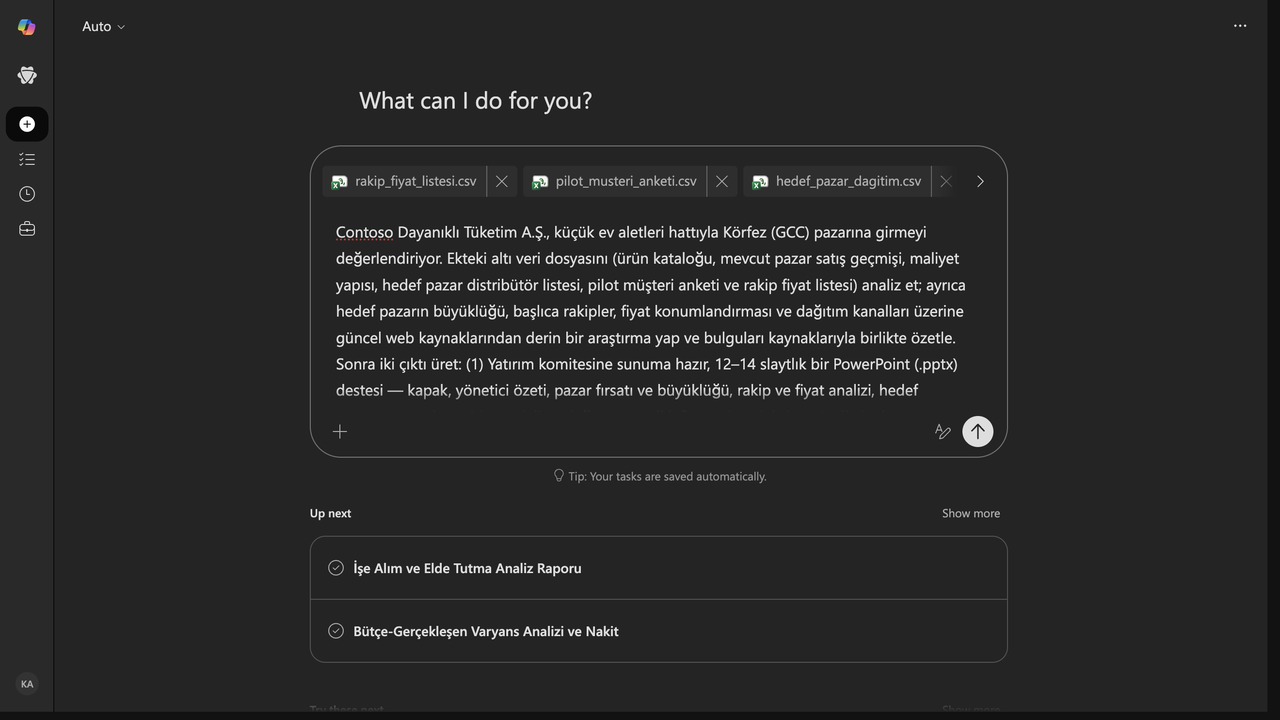Open the pilot_musteri_anketi.csv attachment chip
This screenshot has width=1280, height=720.
[x=615, y=181]
